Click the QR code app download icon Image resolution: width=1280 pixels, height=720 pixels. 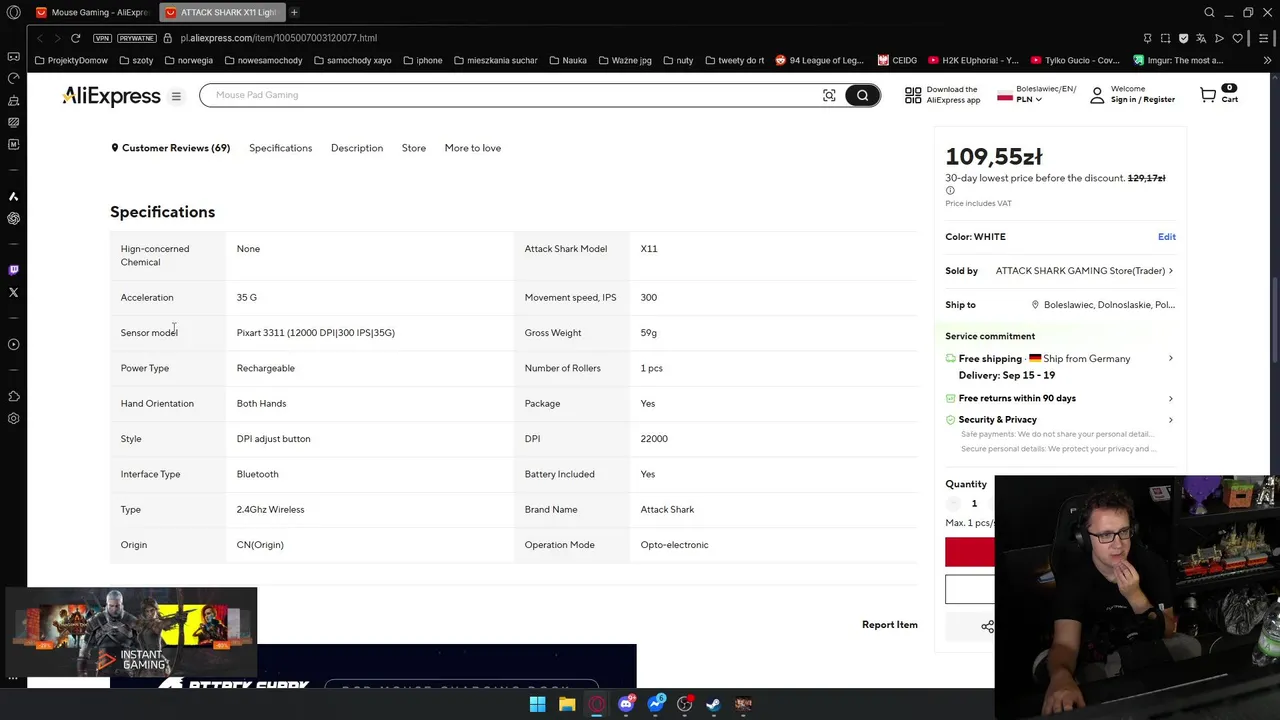(x=913, y=95)
